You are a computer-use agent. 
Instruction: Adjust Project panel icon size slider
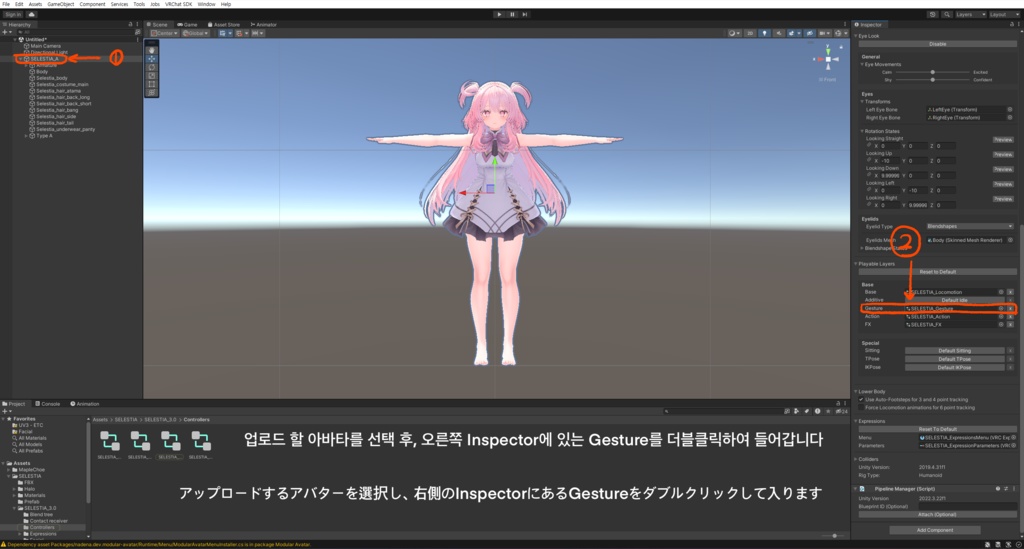834,536
